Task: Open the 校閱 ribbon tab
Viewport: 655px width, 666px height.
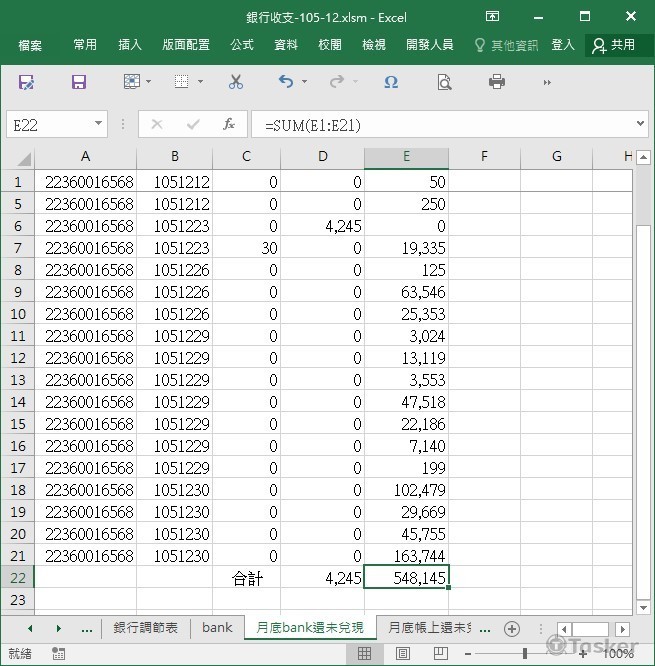Action: click(x=330, y=45)
